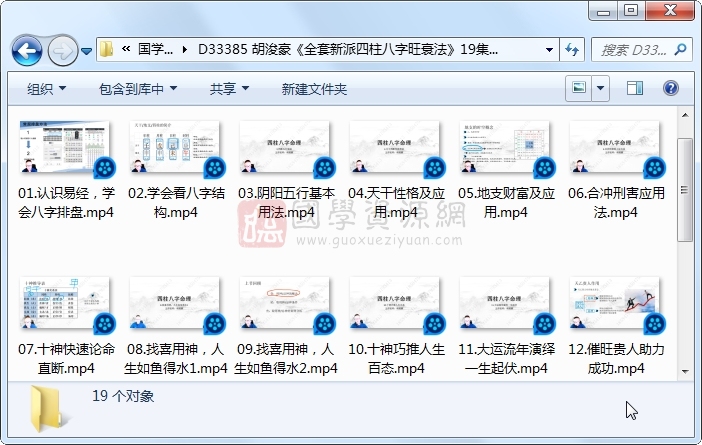This screenshot has width=702, height=445.
Task: Expand the breadcrumb arrow after 国学...
Action: click(184, 49)
